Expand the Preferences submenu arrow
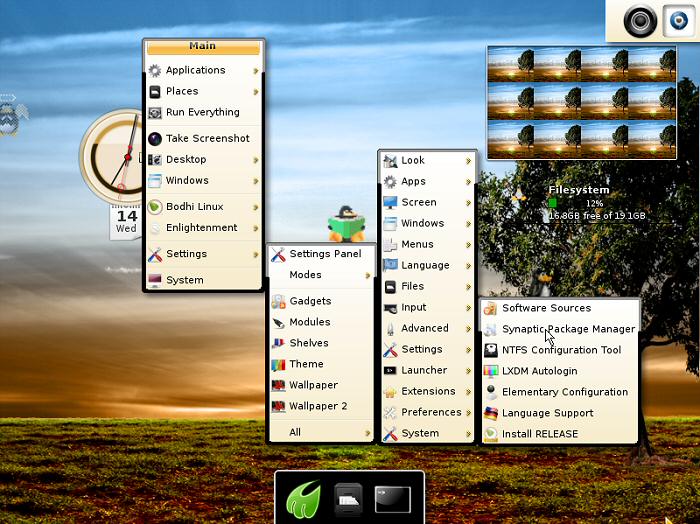The width and height of the screenshot is (700, 524). point(468,413)
